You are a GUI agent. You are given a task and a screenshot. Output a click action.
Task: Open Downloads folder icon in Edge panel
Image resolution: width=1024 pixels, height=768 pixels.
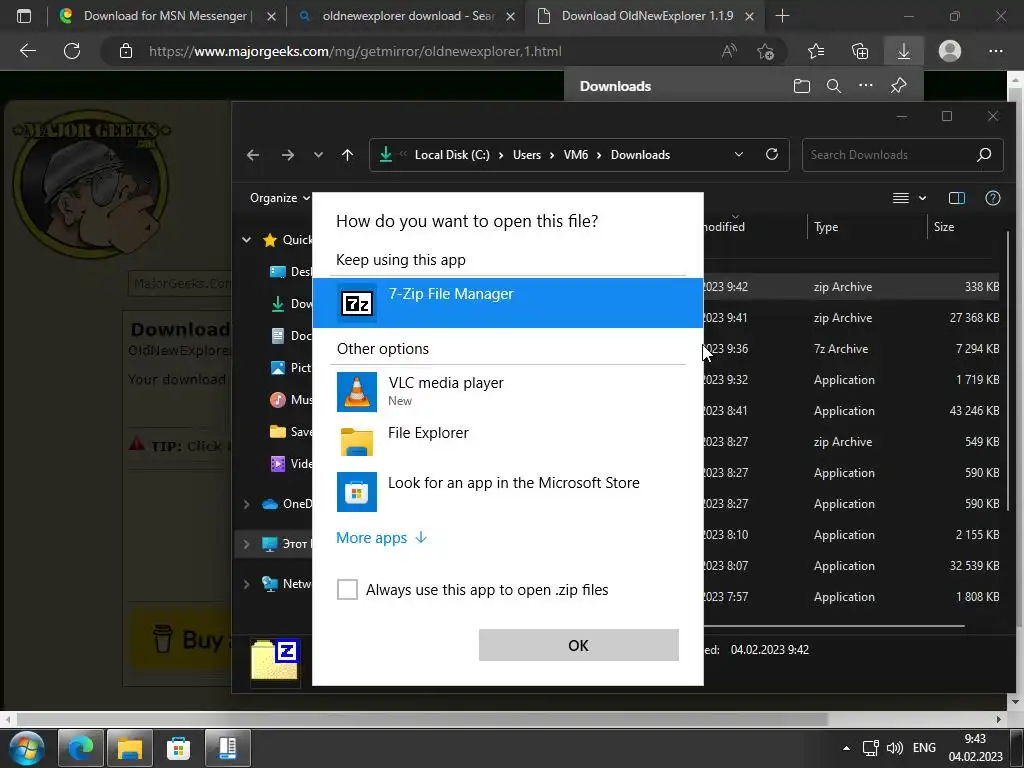coord(801,86)
